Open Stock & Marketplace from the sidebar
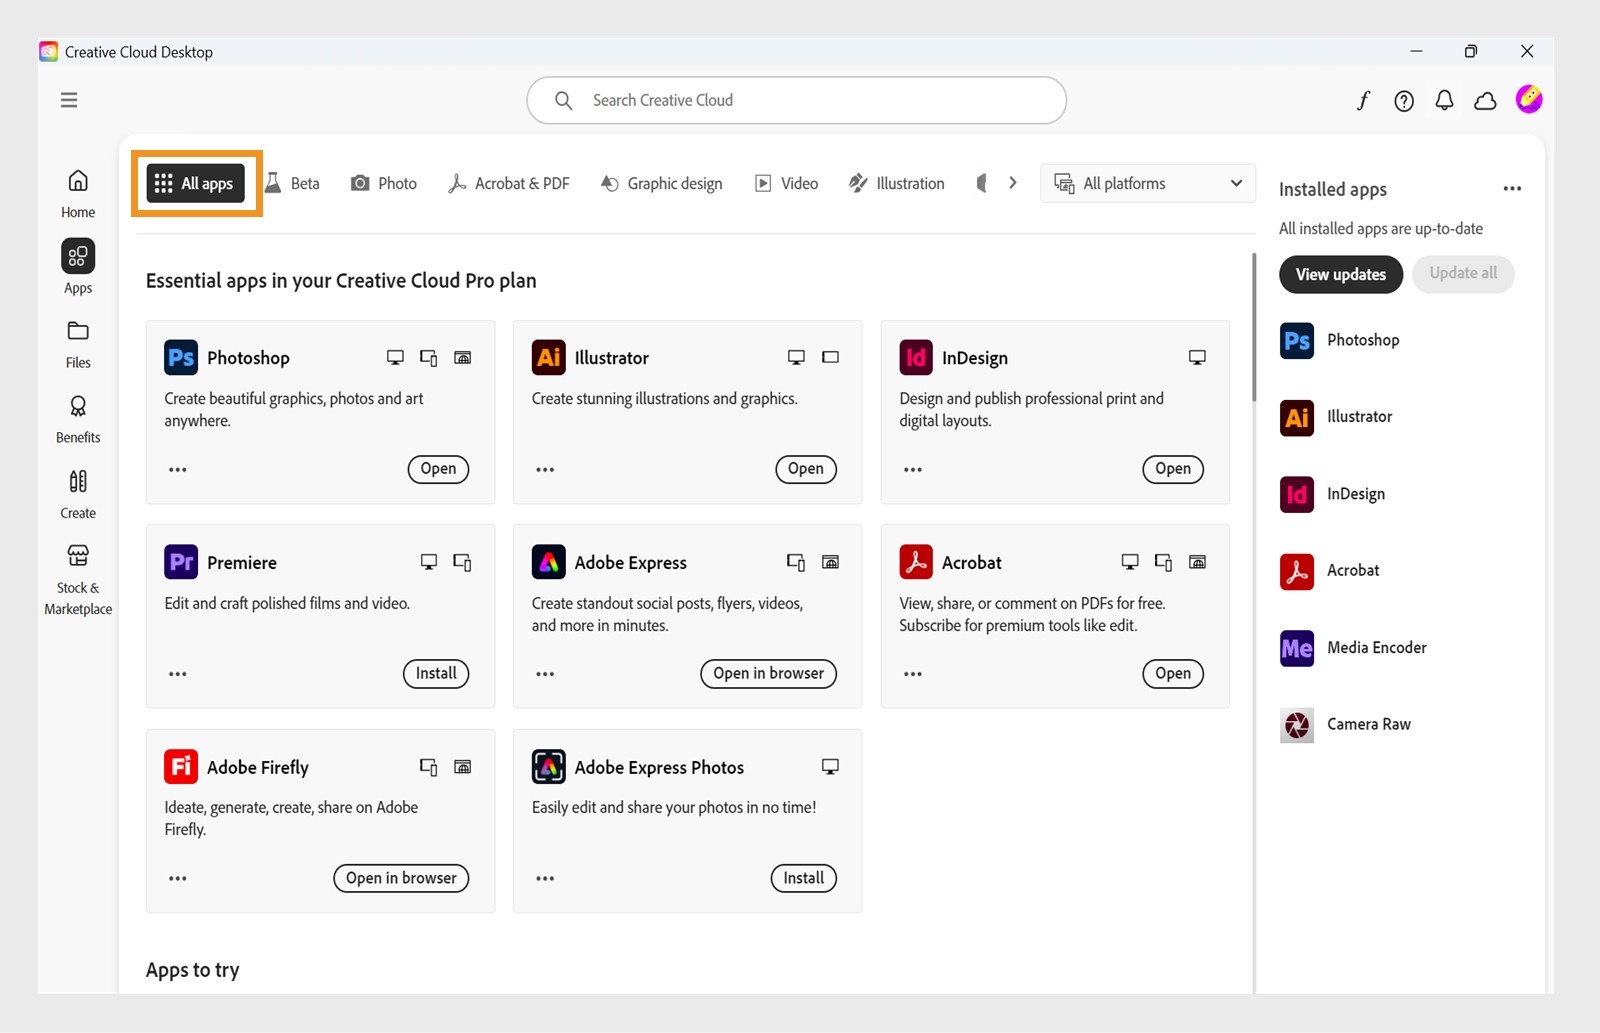1600x1033 pixels. point(77,572)
